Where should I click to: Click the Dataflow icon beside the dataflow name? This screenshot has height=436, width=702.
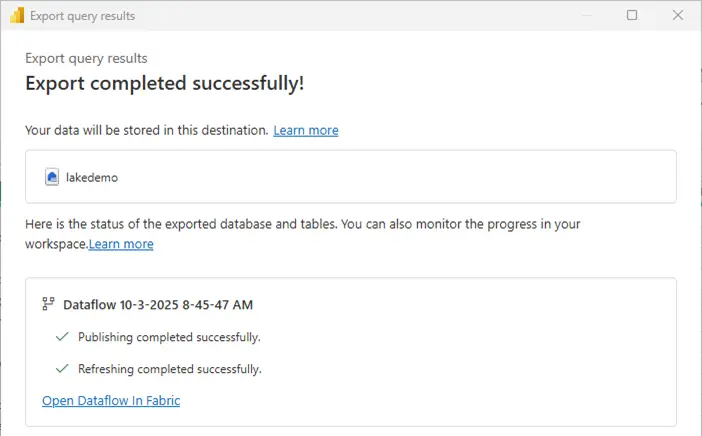[48, 304]
